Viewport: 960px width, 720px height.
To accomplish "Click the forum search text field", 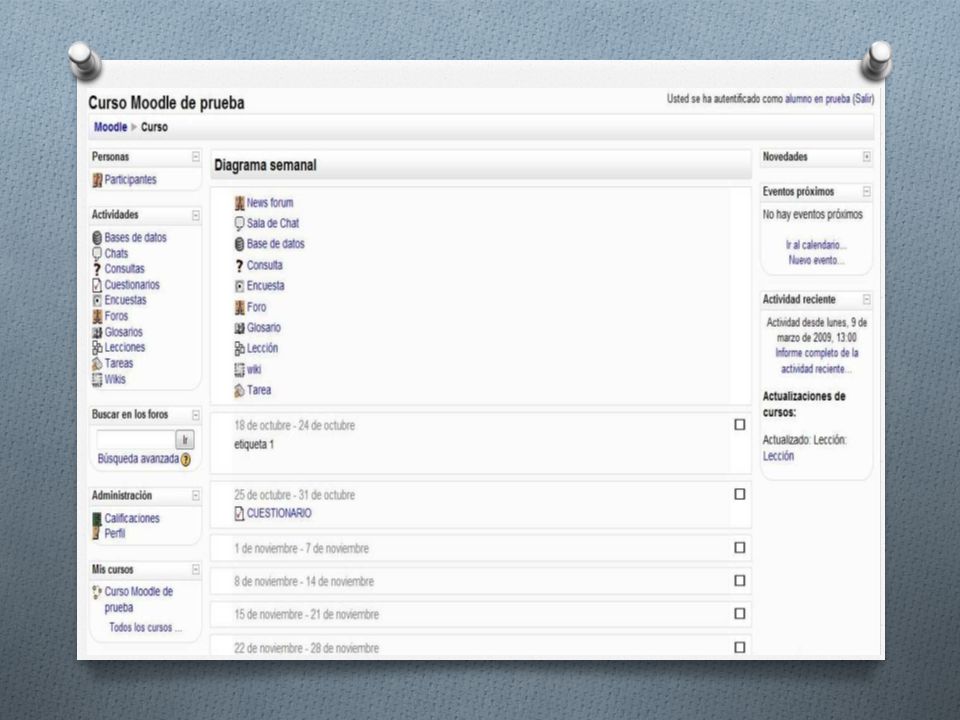I will 136,440.
